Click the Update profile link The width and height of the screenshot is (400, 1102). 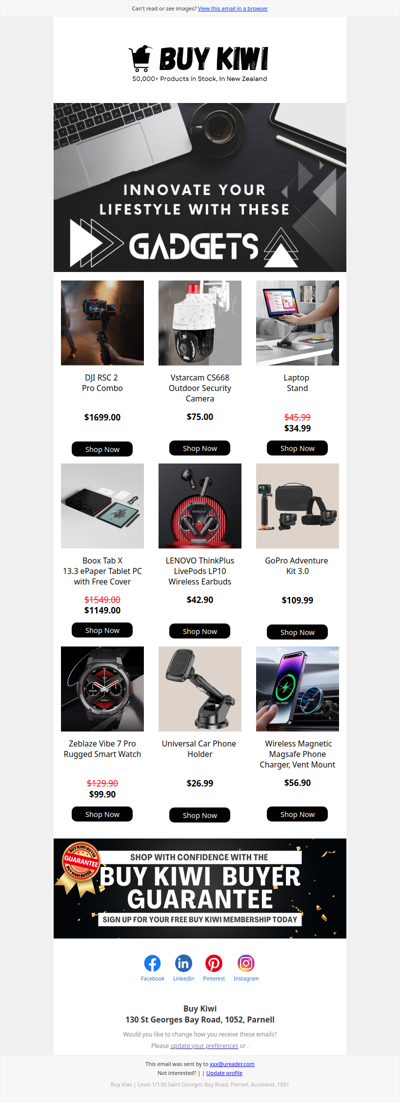224,1073
